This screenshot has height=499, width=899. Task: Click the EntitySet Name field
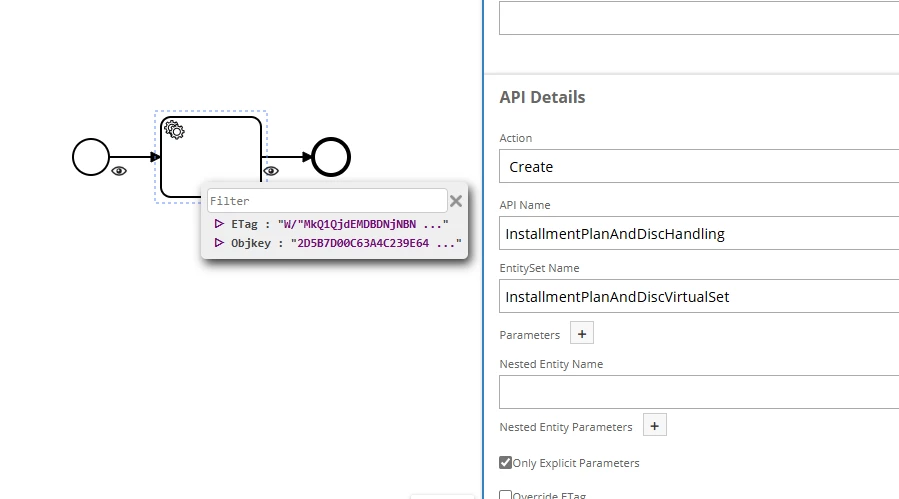[699, 297]
